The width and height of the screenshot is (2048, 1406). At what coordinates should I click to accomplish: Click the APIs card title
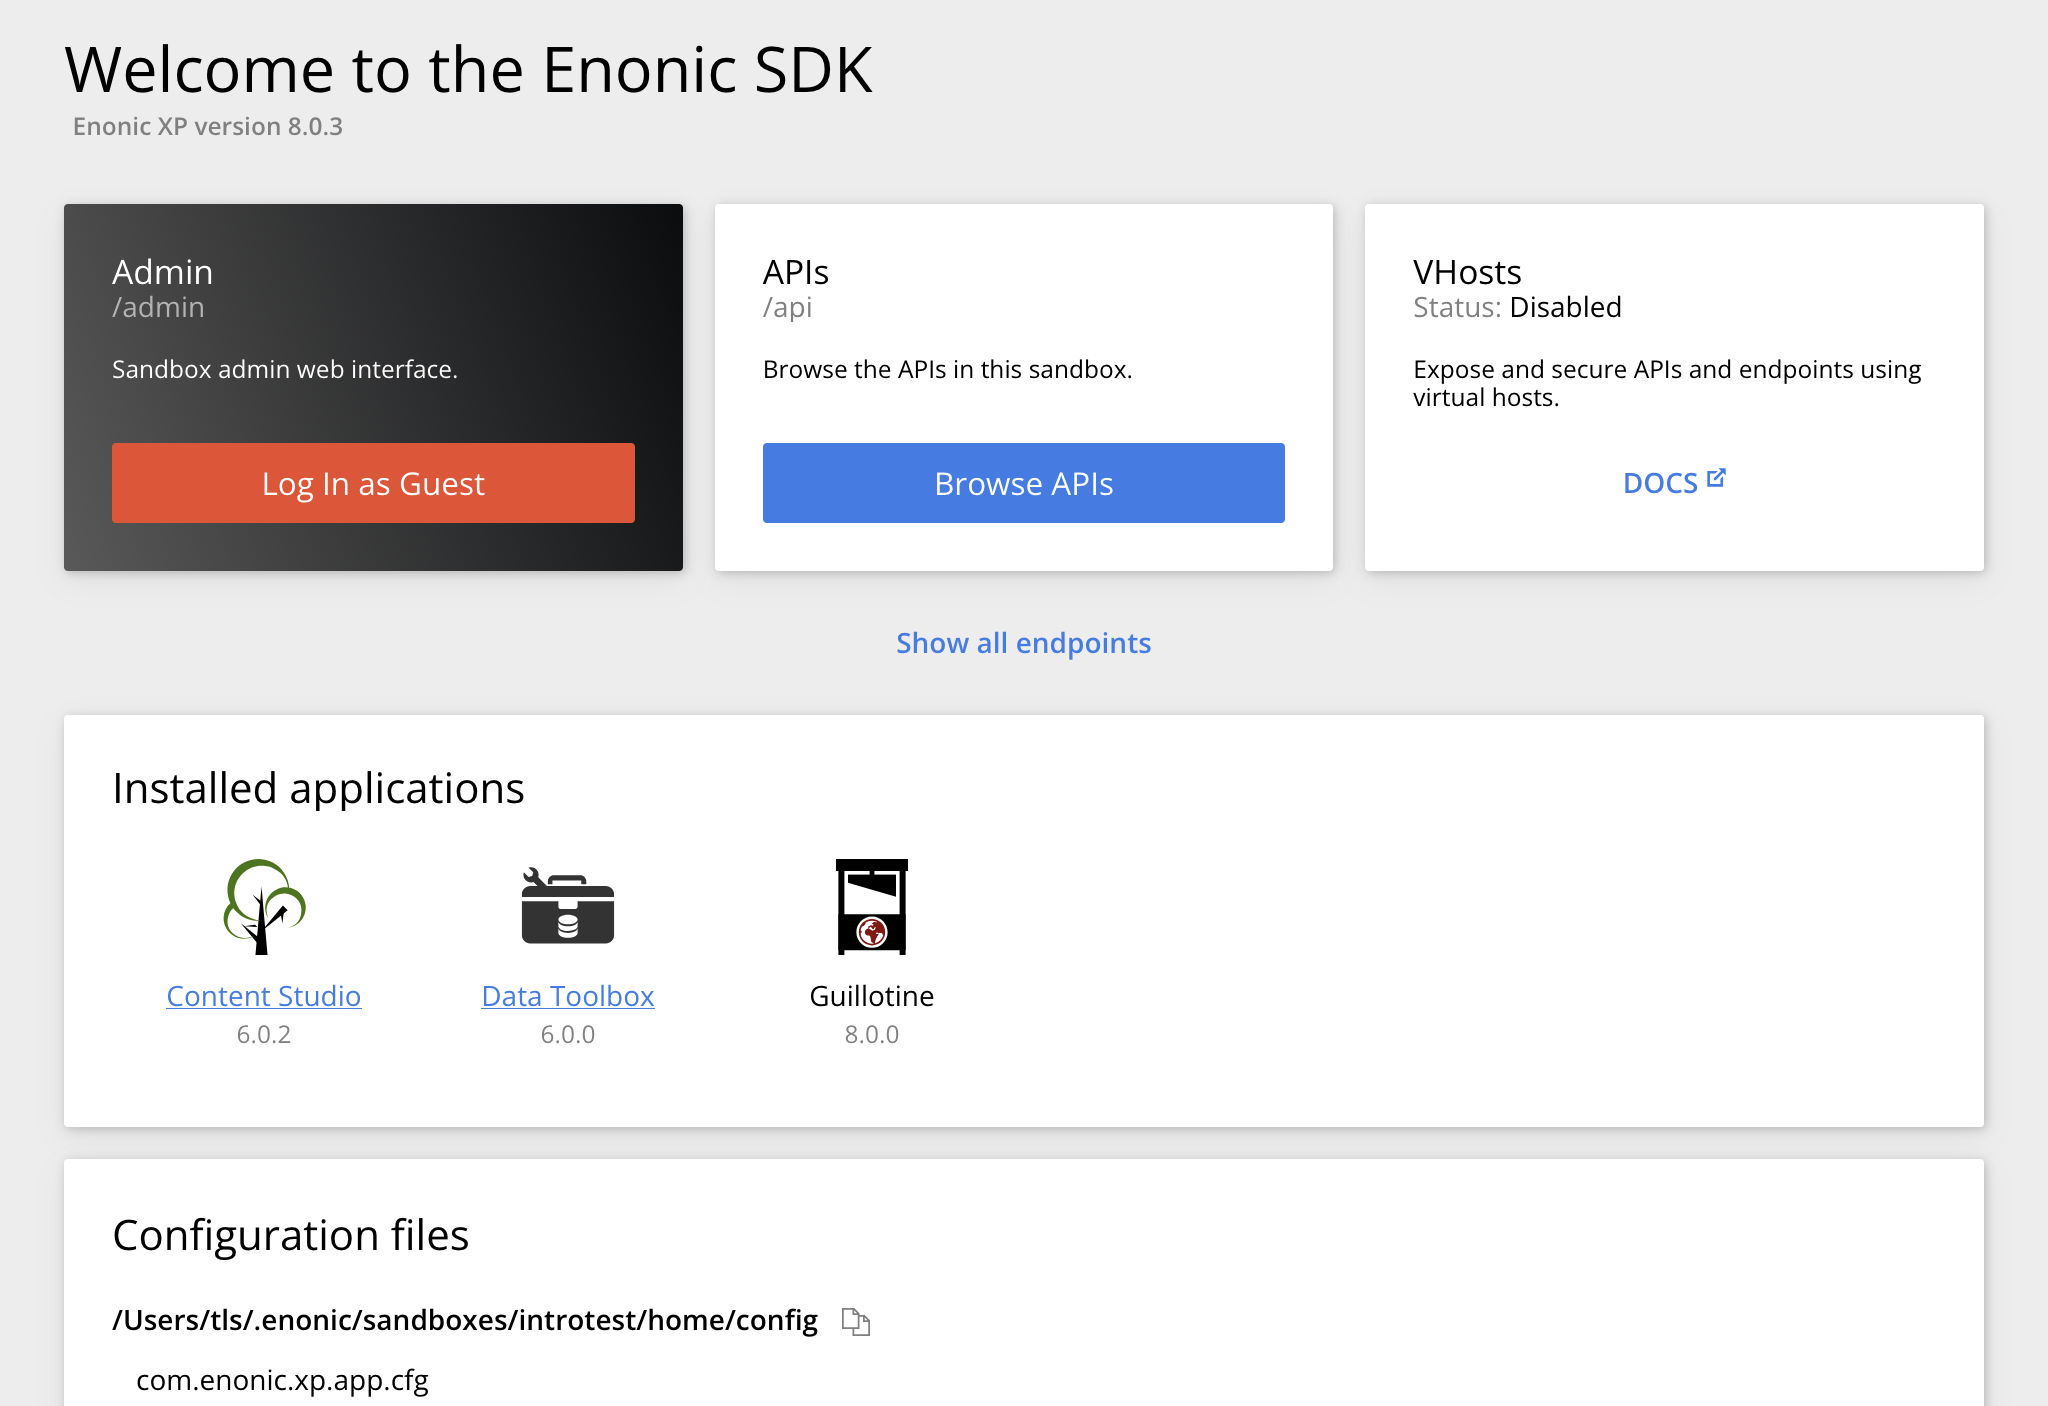point(796,272)
